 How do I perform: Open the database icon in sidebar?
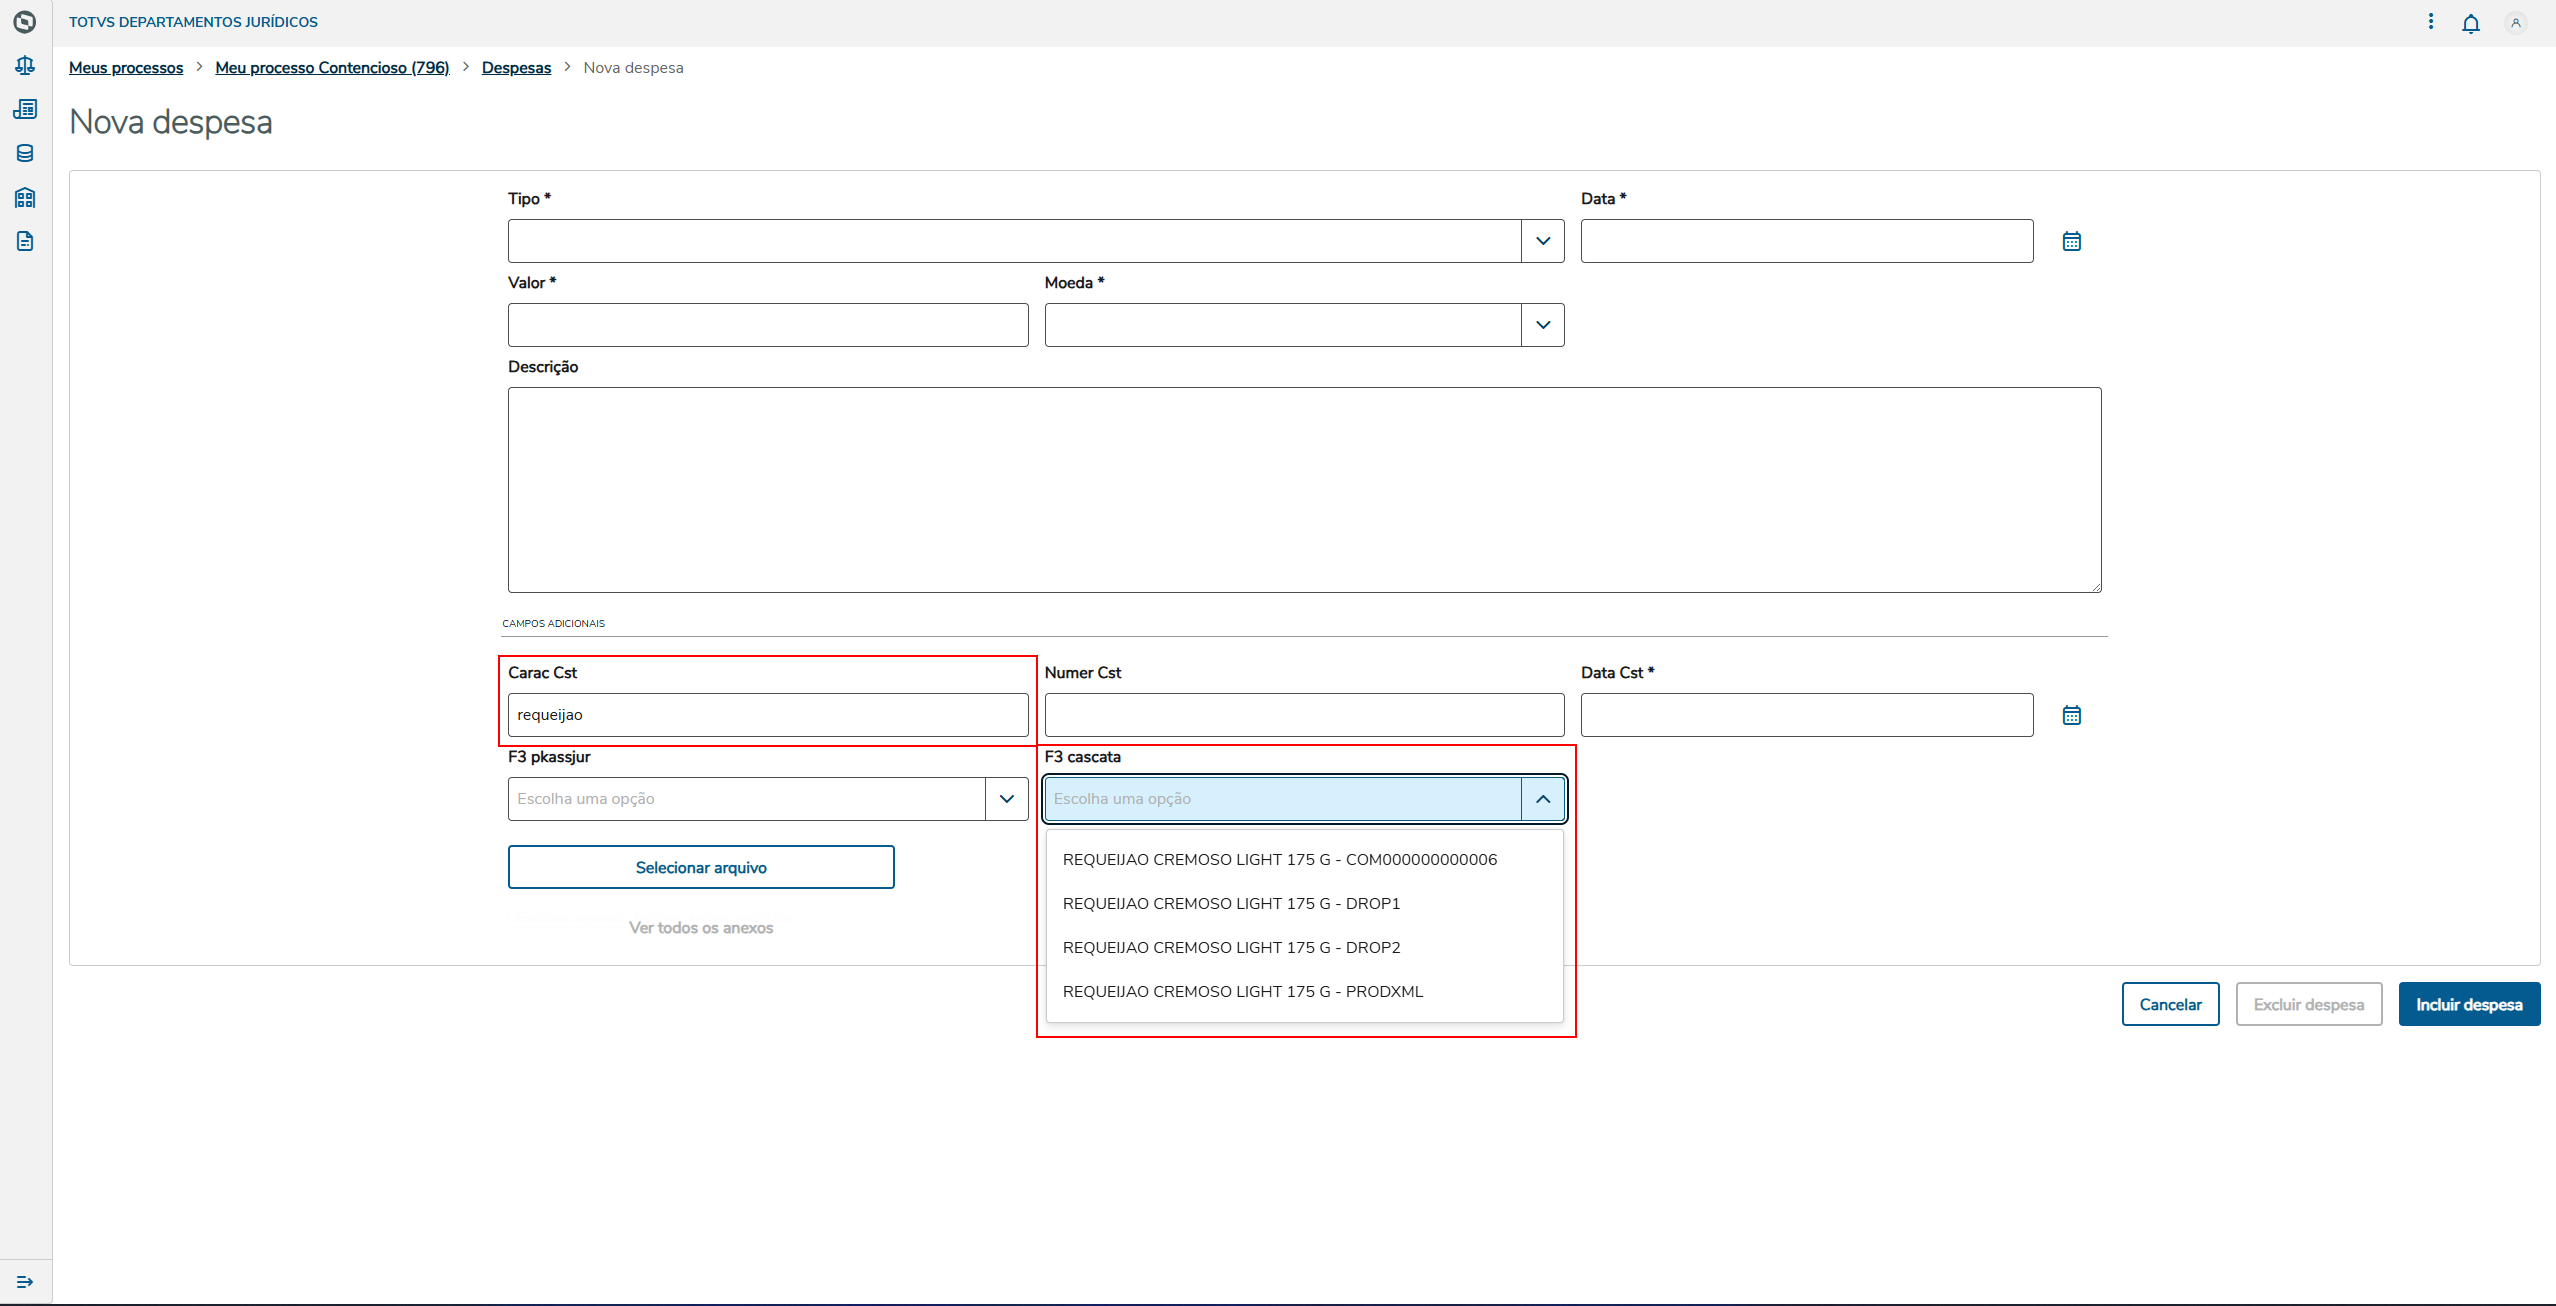[x=25, y=153]
